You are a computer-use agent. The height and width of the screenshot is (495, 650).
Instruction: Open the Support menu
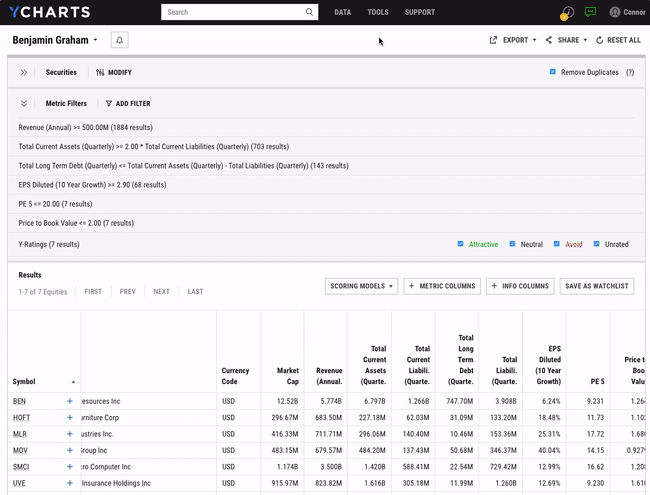[x=420, y=12]
